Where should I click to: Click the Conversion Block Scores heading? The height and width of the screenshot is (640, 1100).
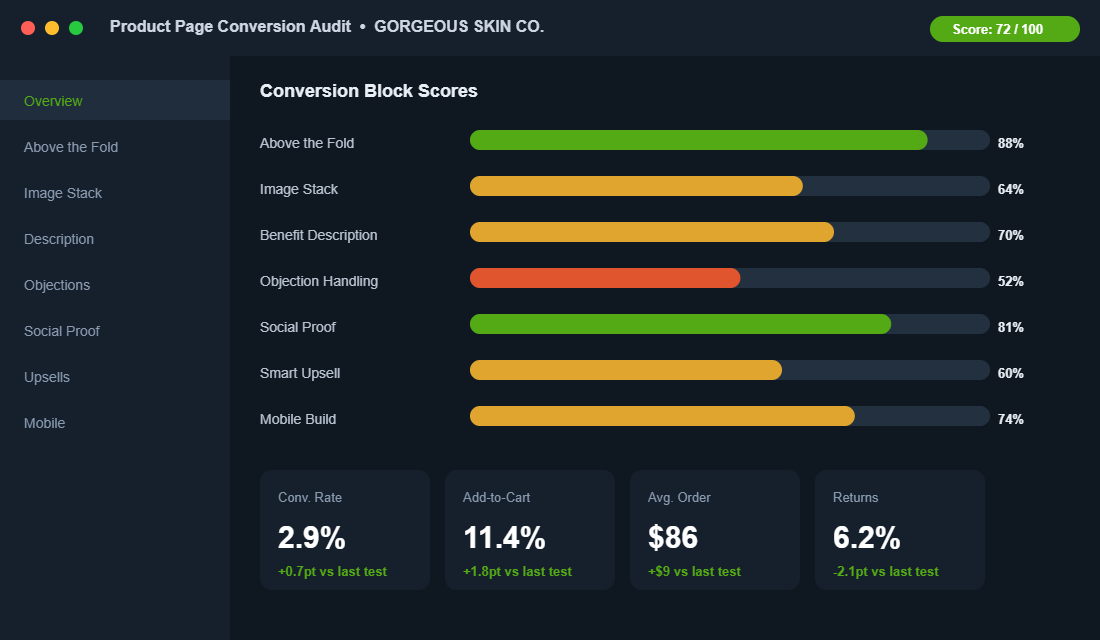[x=368, y=91]
